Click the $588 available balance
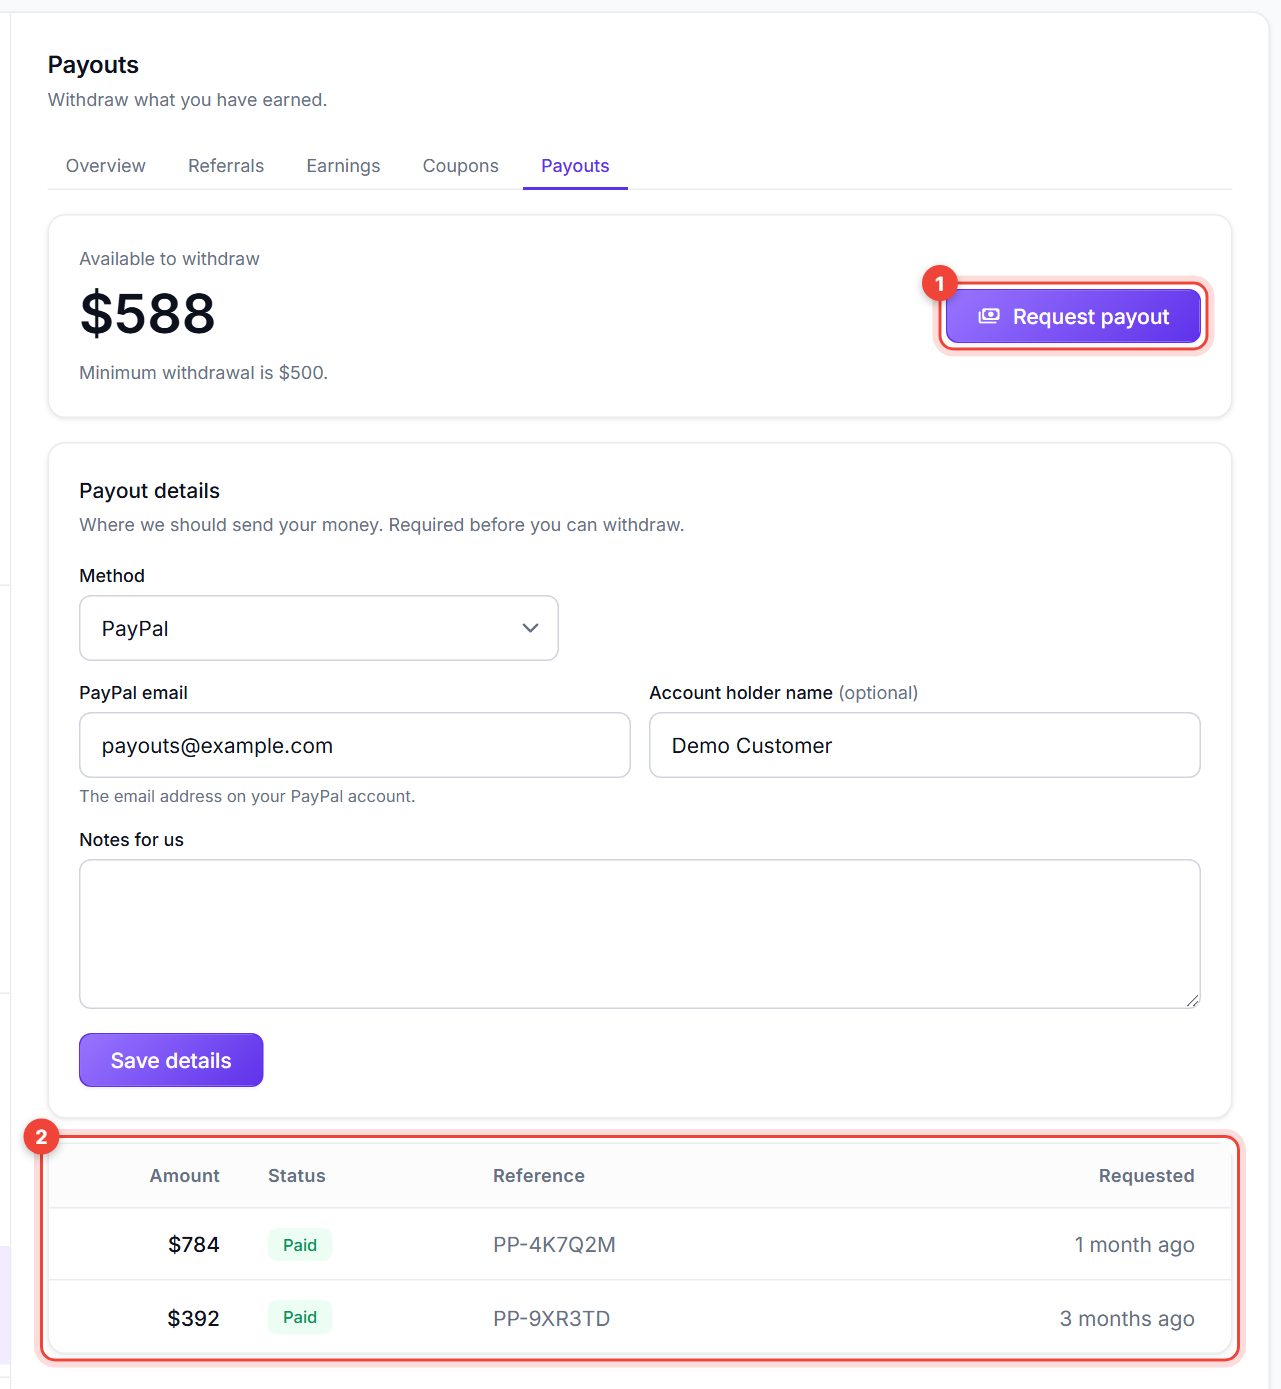 point(148,313)
